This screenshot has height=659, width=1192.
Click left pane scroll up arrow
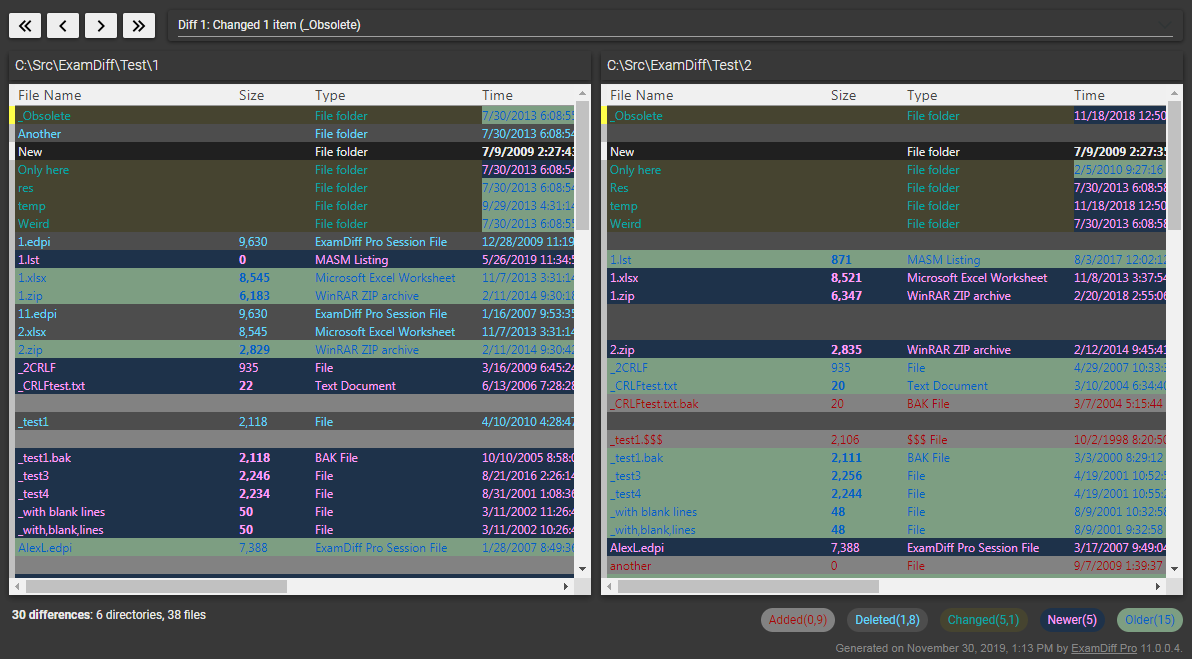click(582, 93)
